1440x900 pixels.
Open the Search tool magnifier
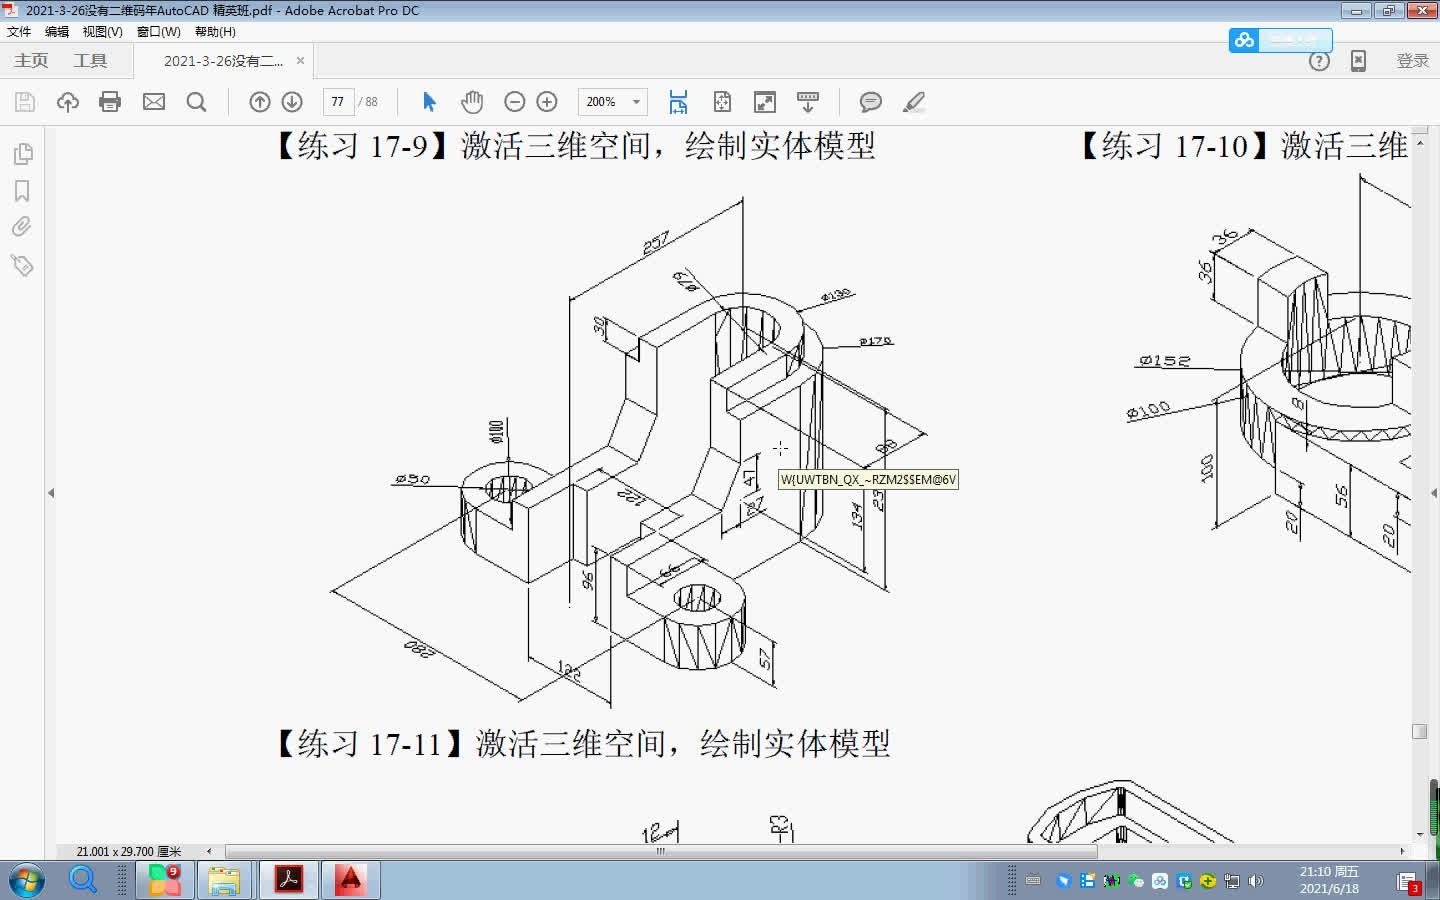[x=197, y=101]
